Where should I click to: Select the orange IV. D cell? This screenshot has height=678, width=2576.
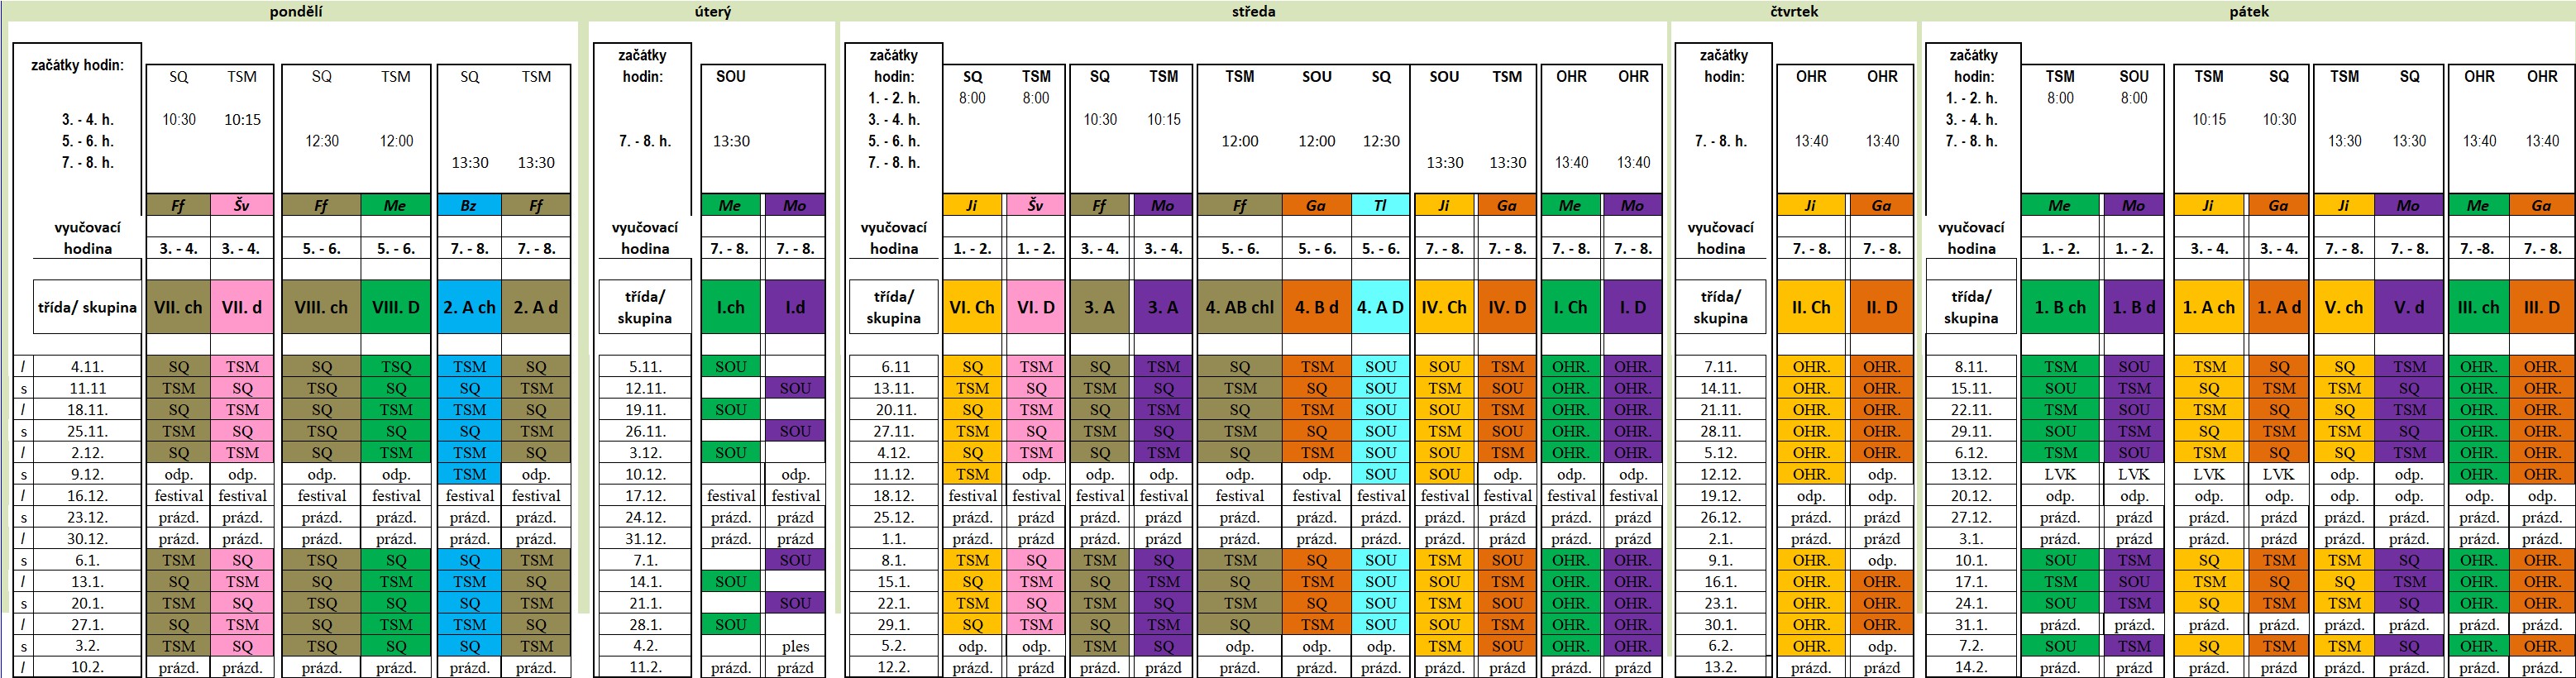coord(1507,307)
